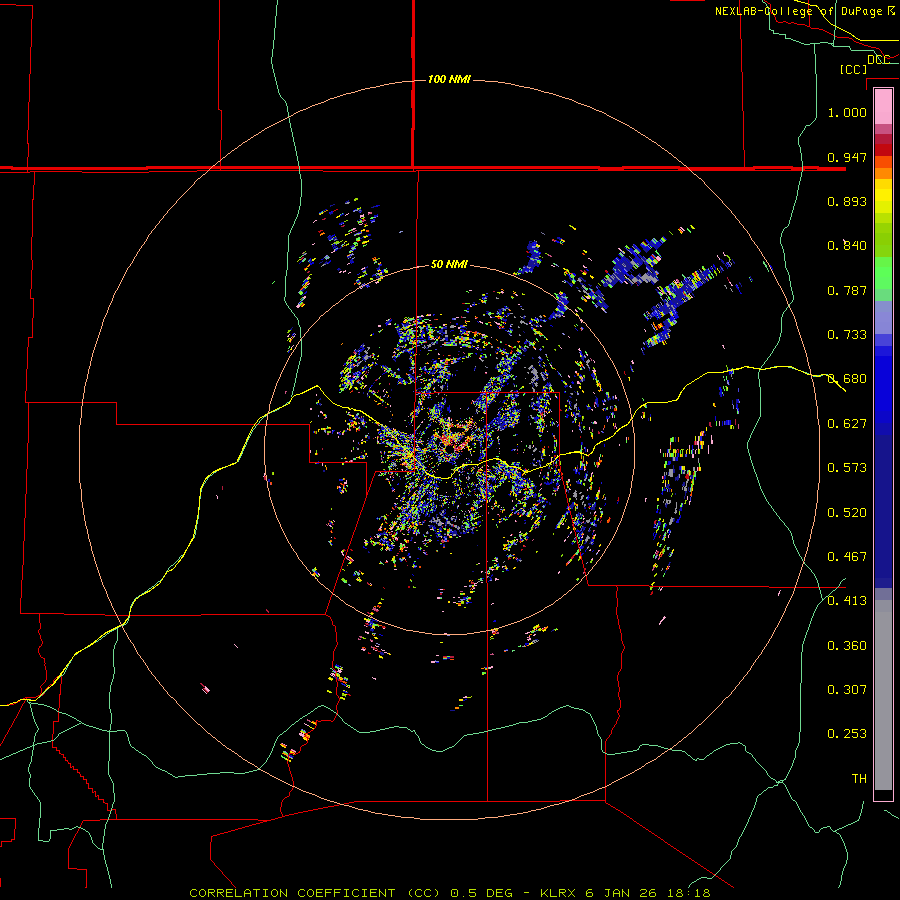Click the 0.253 legend value
This screenshot has width=900, height=900.
coord(847,734)
